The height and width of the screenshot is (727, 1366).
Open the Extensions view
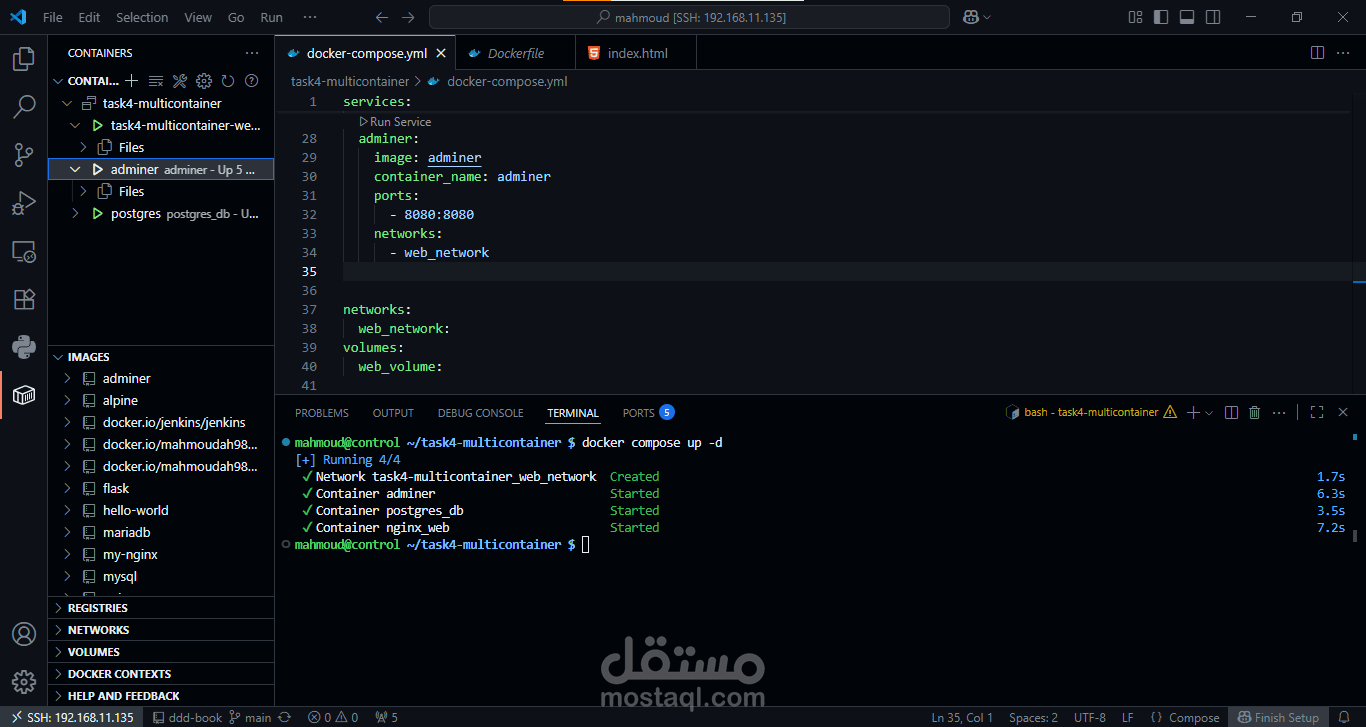tap(23, 299)
